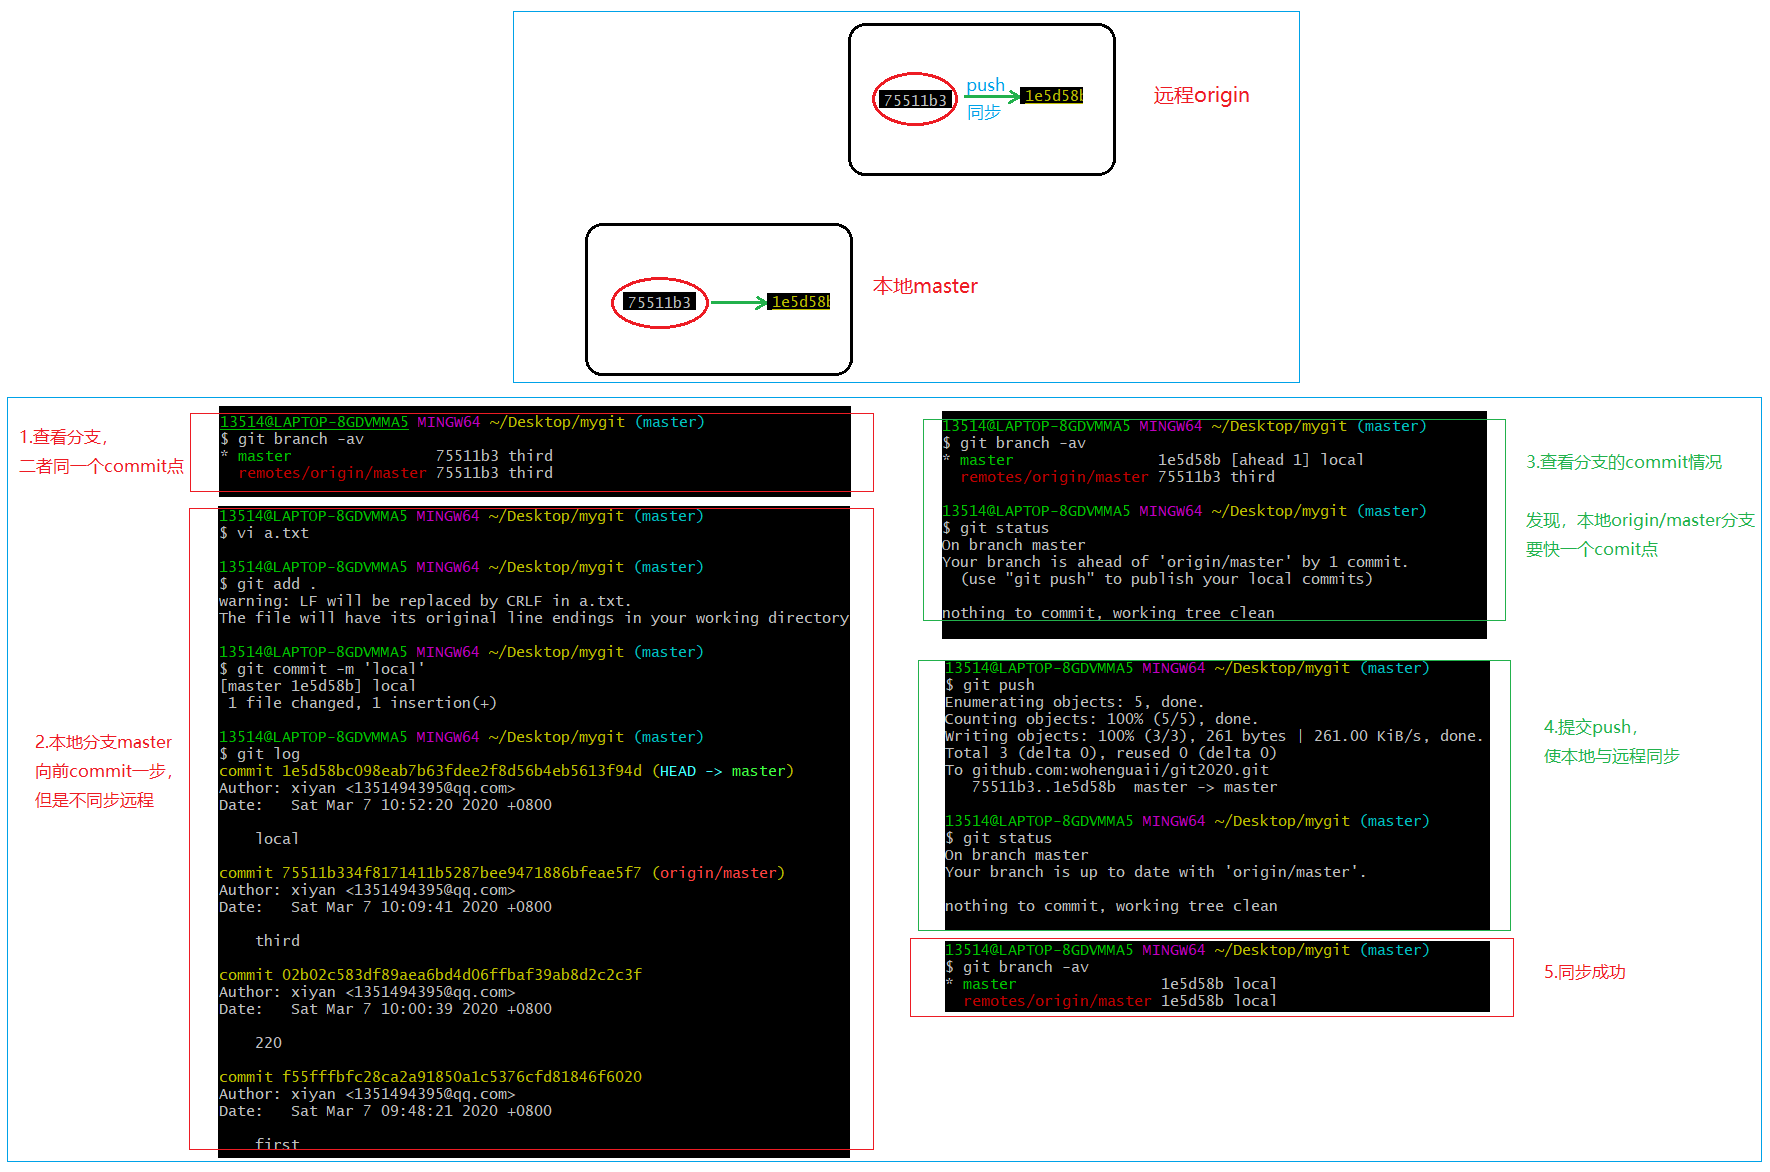Image resolution: width=1770 pixels, height=1172 pixels.
Task: Click the github.com:wohenguaii/git2020.git URL
Action: coord(1120,770)
